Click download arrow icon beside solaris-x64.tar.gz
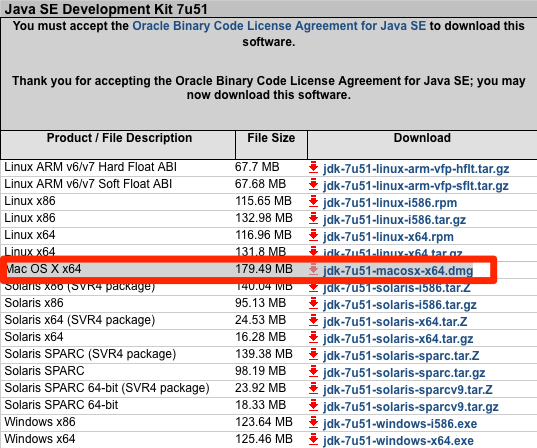The width and height of the screenshot is (537, 448). [x=313, y=338]
